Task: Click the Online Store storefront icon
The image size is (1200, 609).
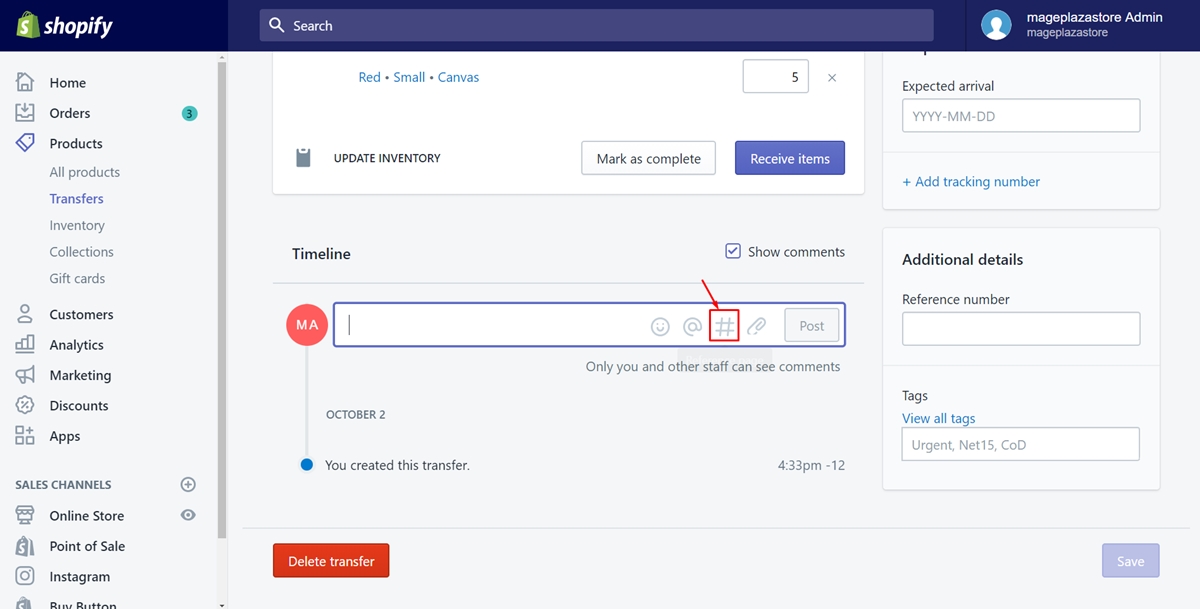Action: pos(25,515)
